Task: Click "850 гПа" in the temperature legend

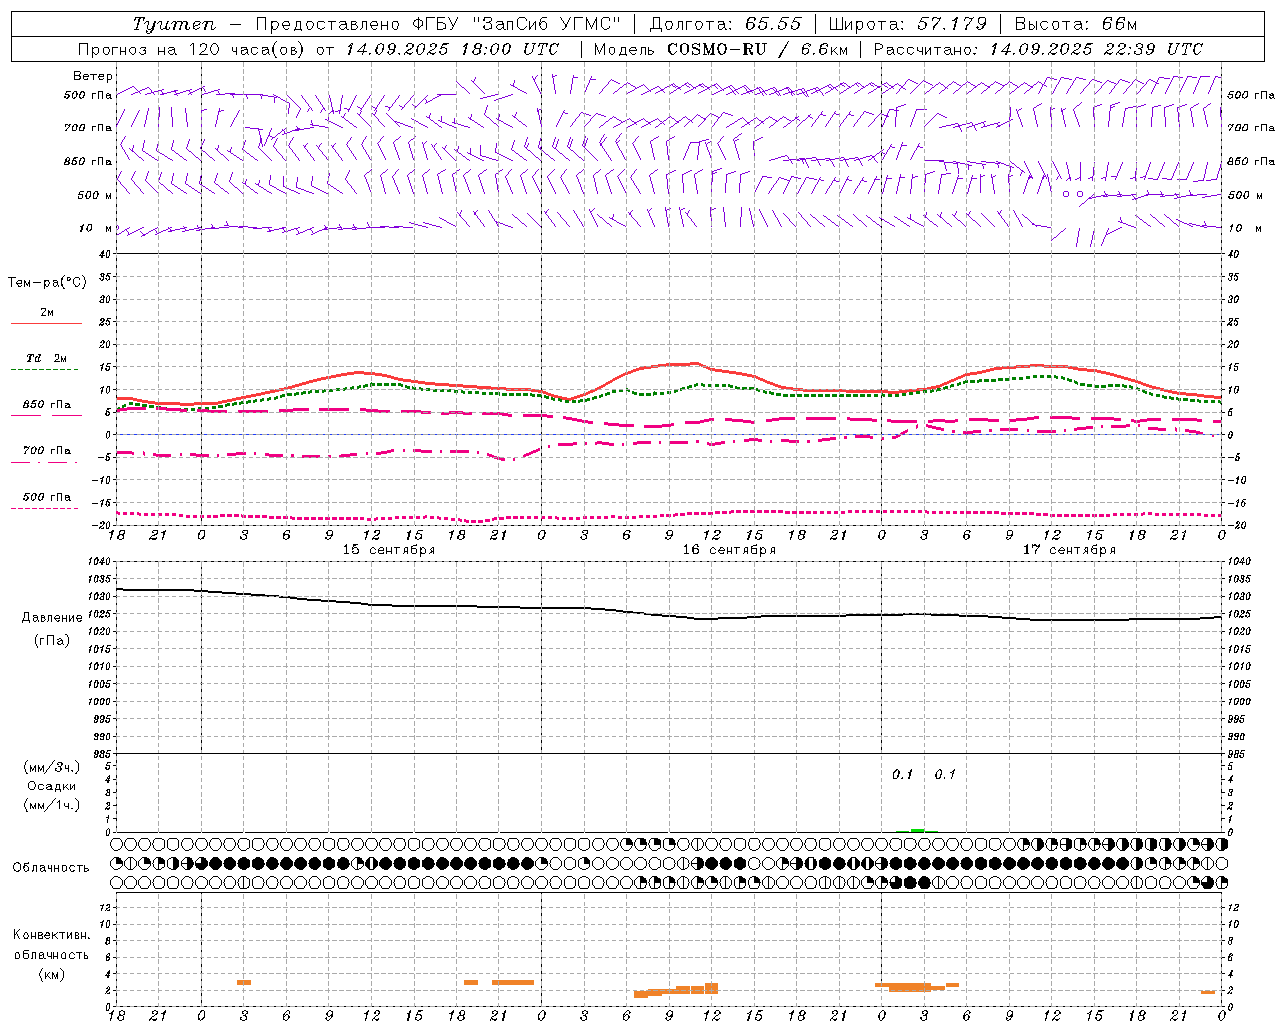Action: 47,405
